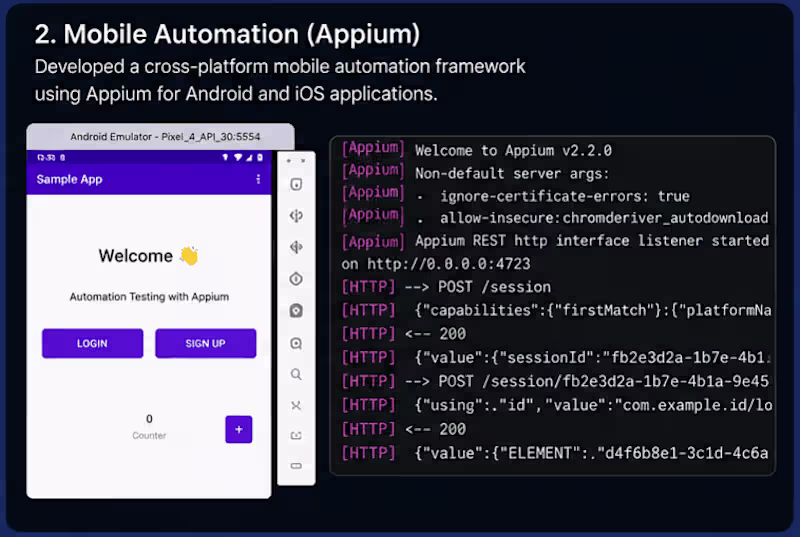Click the camera screenshot icon in emulator sidebar
Viewport: 800px width, 537px height.
pyautogui.click(x=296, y=311)
